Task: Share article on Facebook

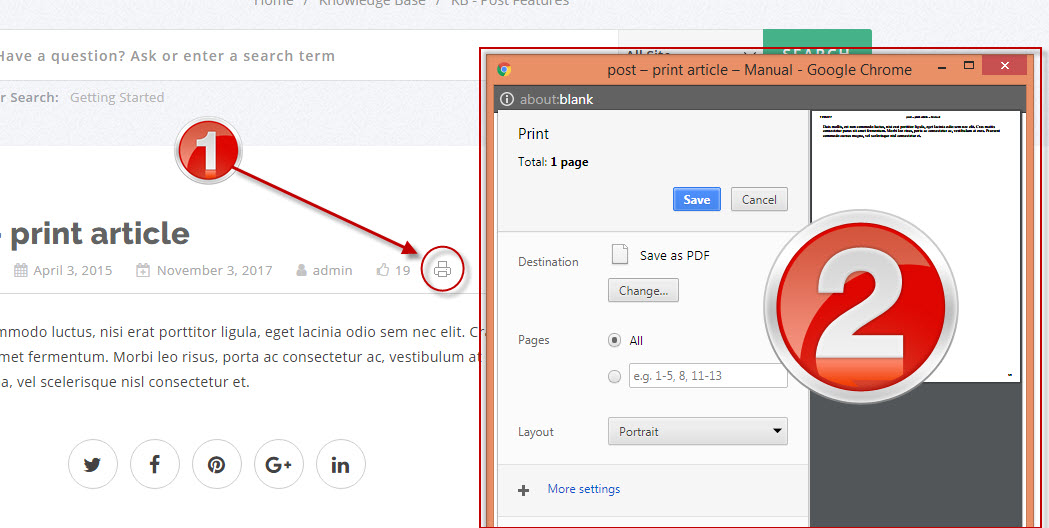Action: [155, 464]
